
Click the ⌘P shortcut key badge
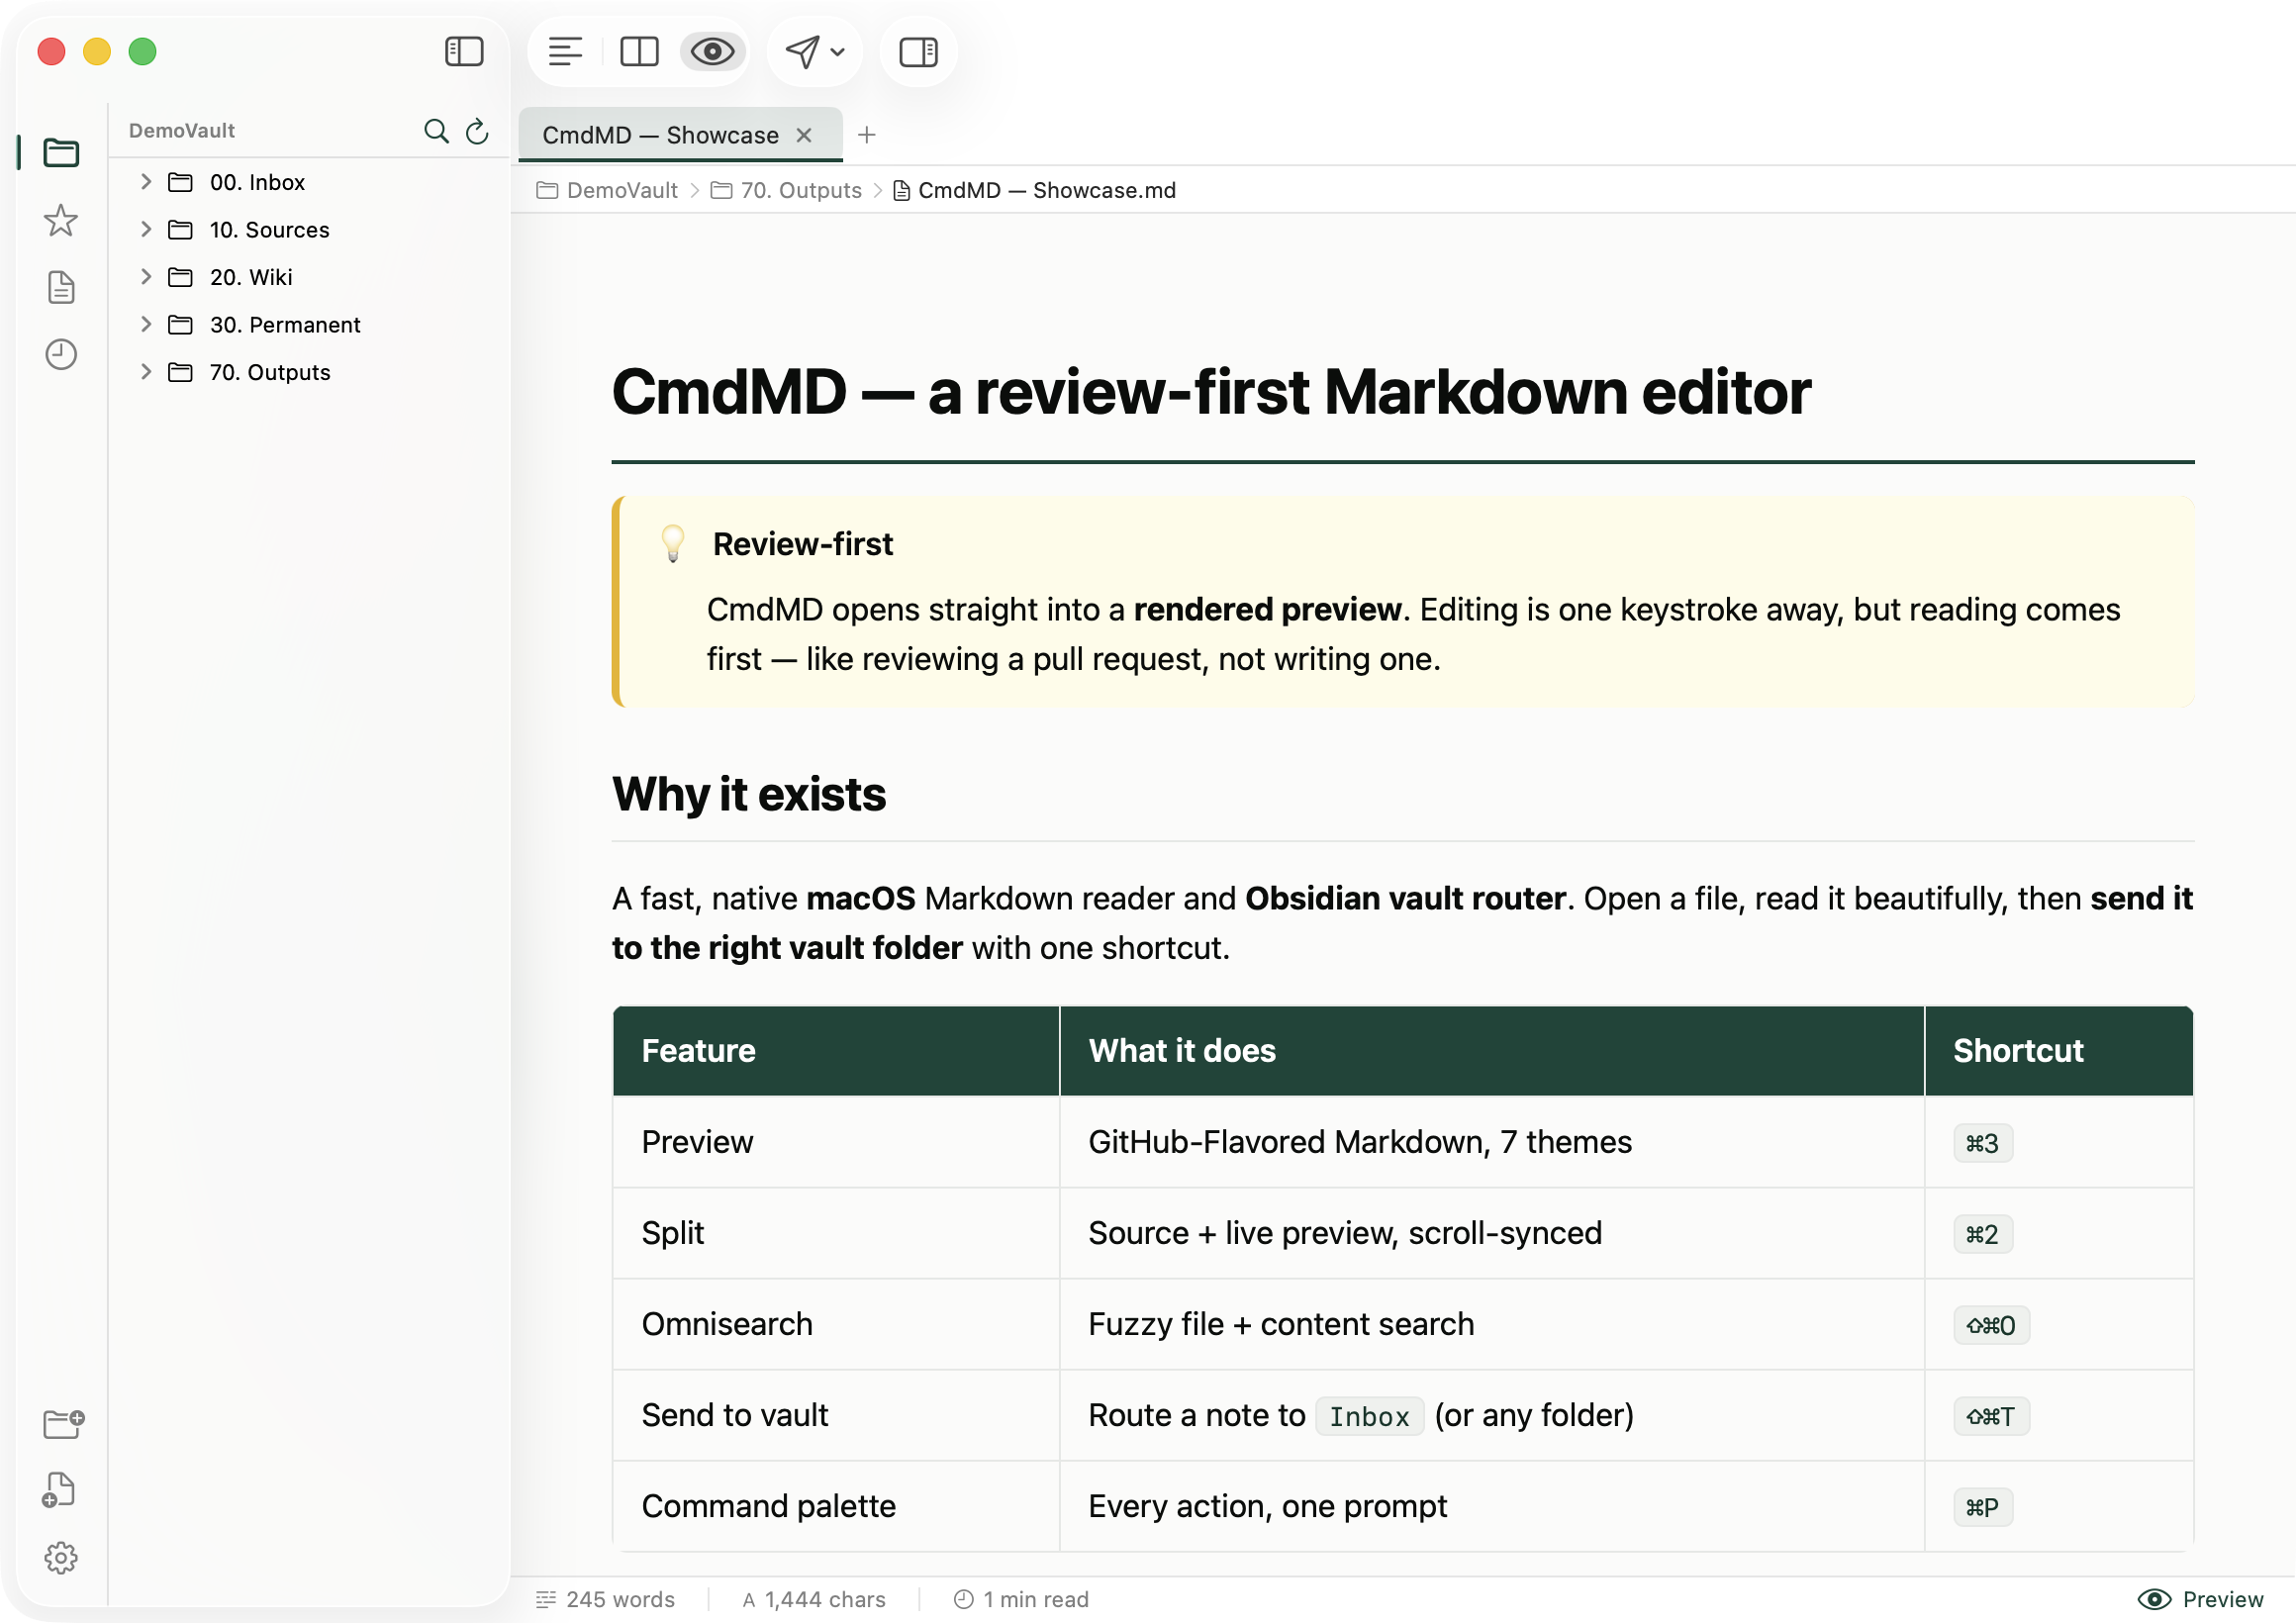coord(1983,1507)
